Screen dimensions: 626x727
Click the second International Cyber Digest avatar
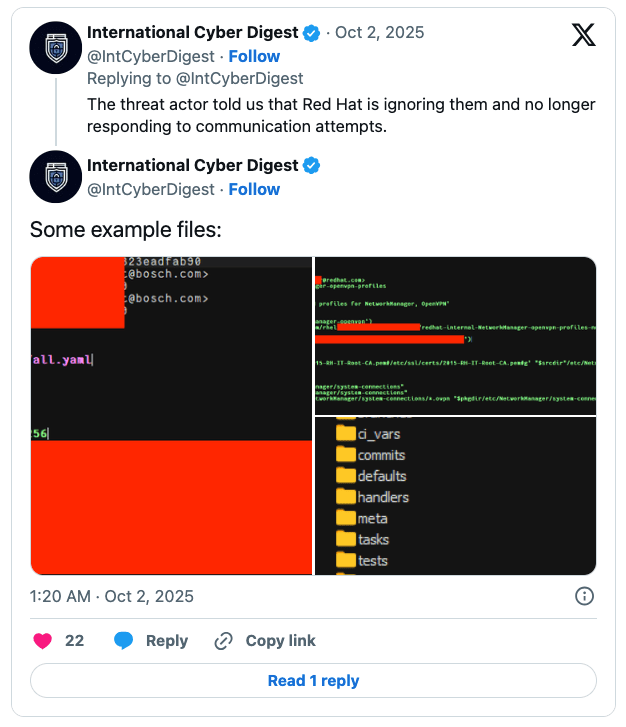click(x=56, y=177)
